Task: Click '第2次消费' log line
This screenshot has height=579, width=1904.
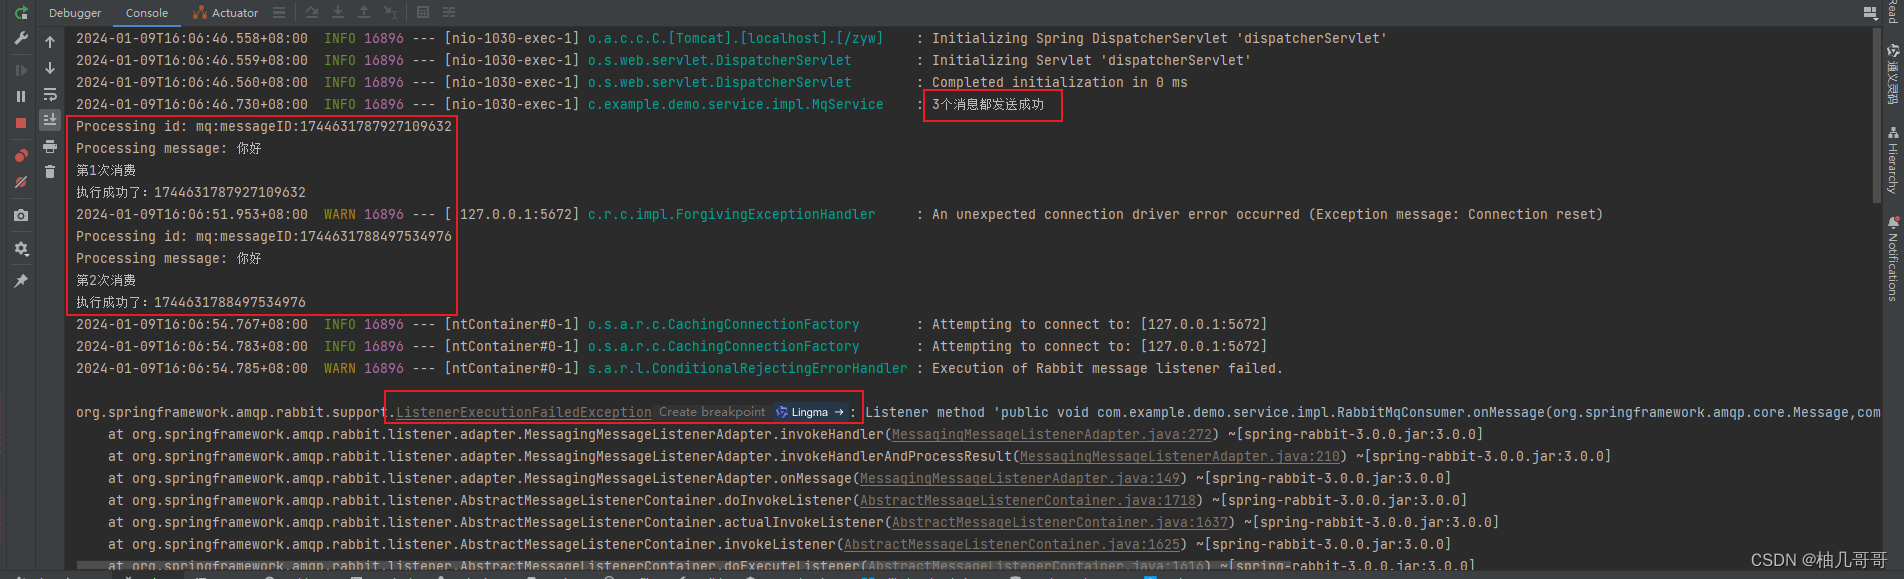Action: coord(106,280)
